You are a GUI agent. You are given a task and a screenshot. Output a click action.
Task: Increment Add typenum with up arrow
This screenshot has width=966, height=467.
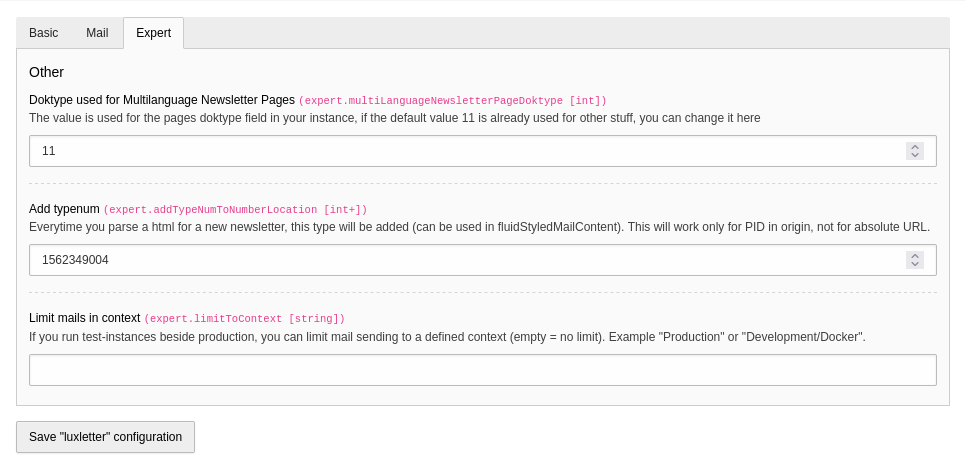915,256
